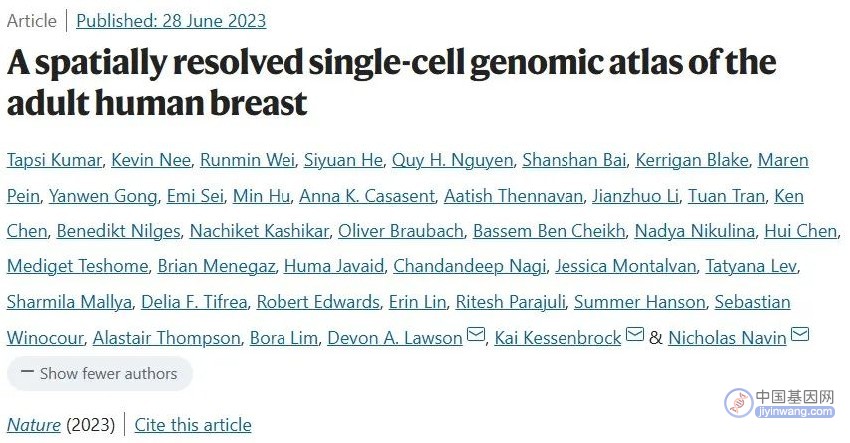Open author Quy H. Nguyen link
Viewport: 850px width, 443px height.
pos(453,160)
